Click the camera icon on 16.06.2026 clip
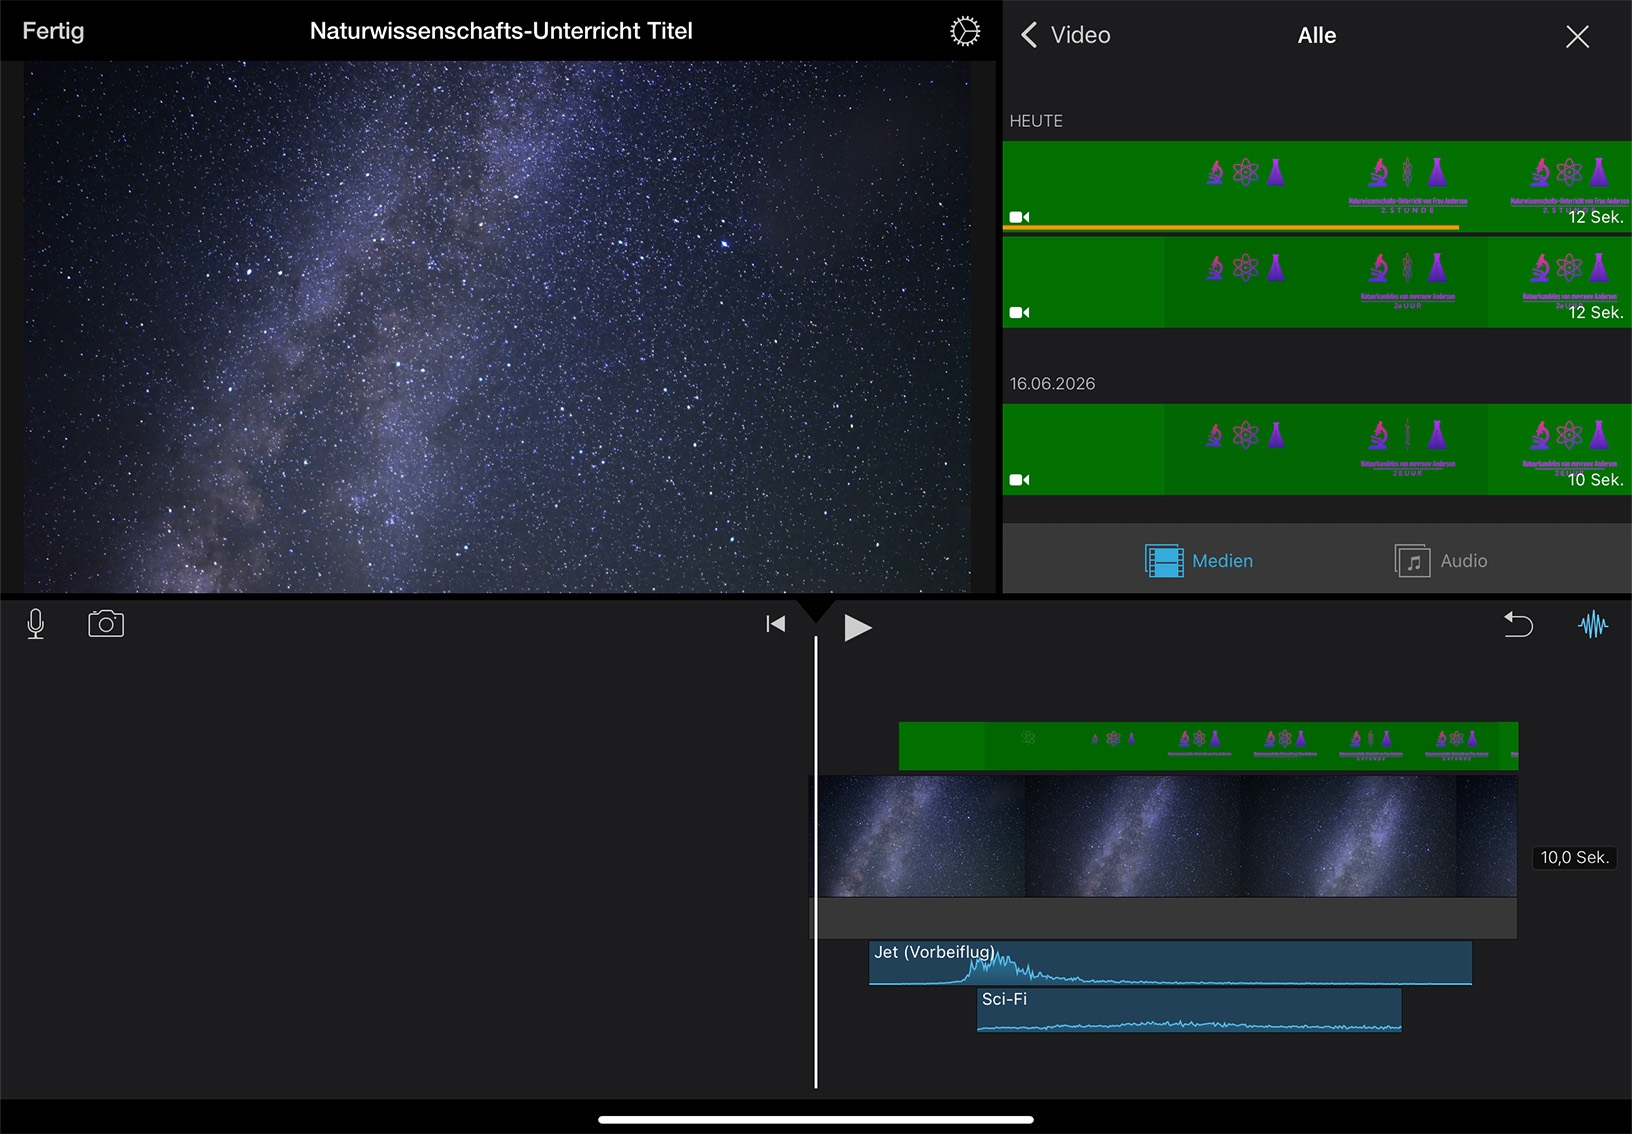 1019,480
